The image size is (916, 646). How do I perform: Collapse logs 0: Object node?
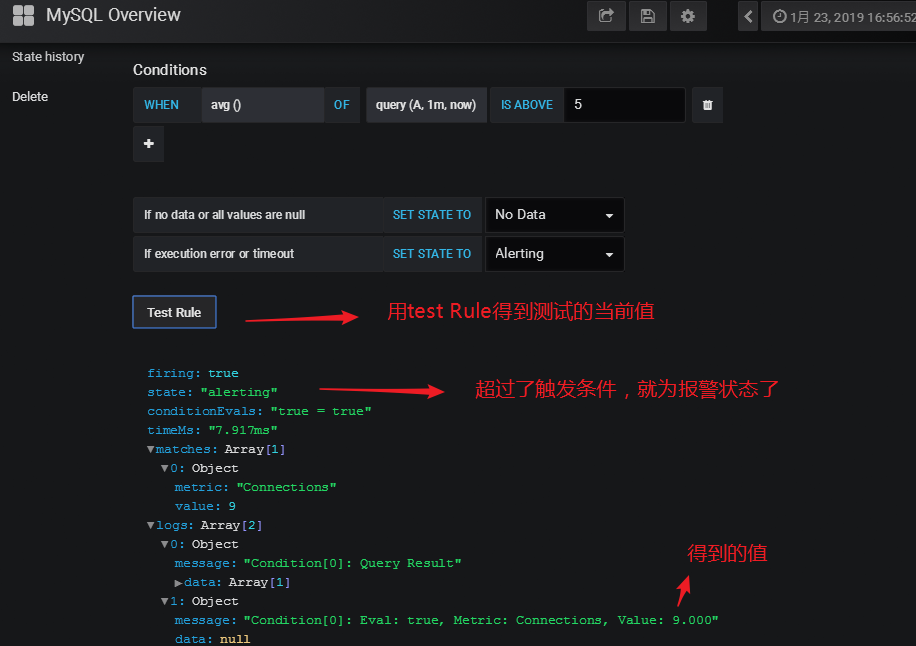(165, 544)
